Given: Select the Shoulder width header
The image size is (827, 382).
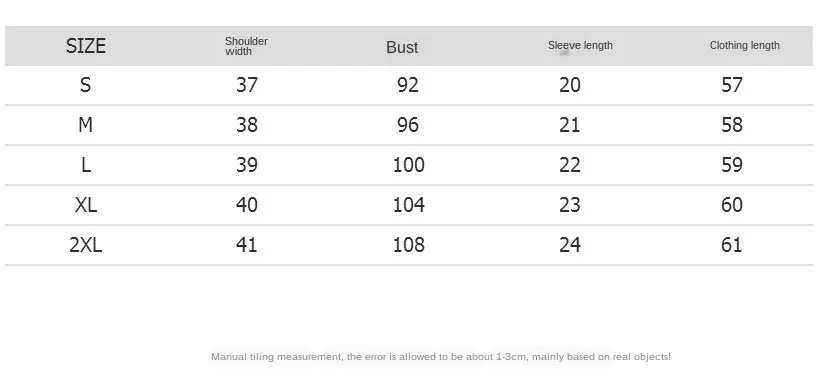Looking at the screenshot, I should point(246,46).
